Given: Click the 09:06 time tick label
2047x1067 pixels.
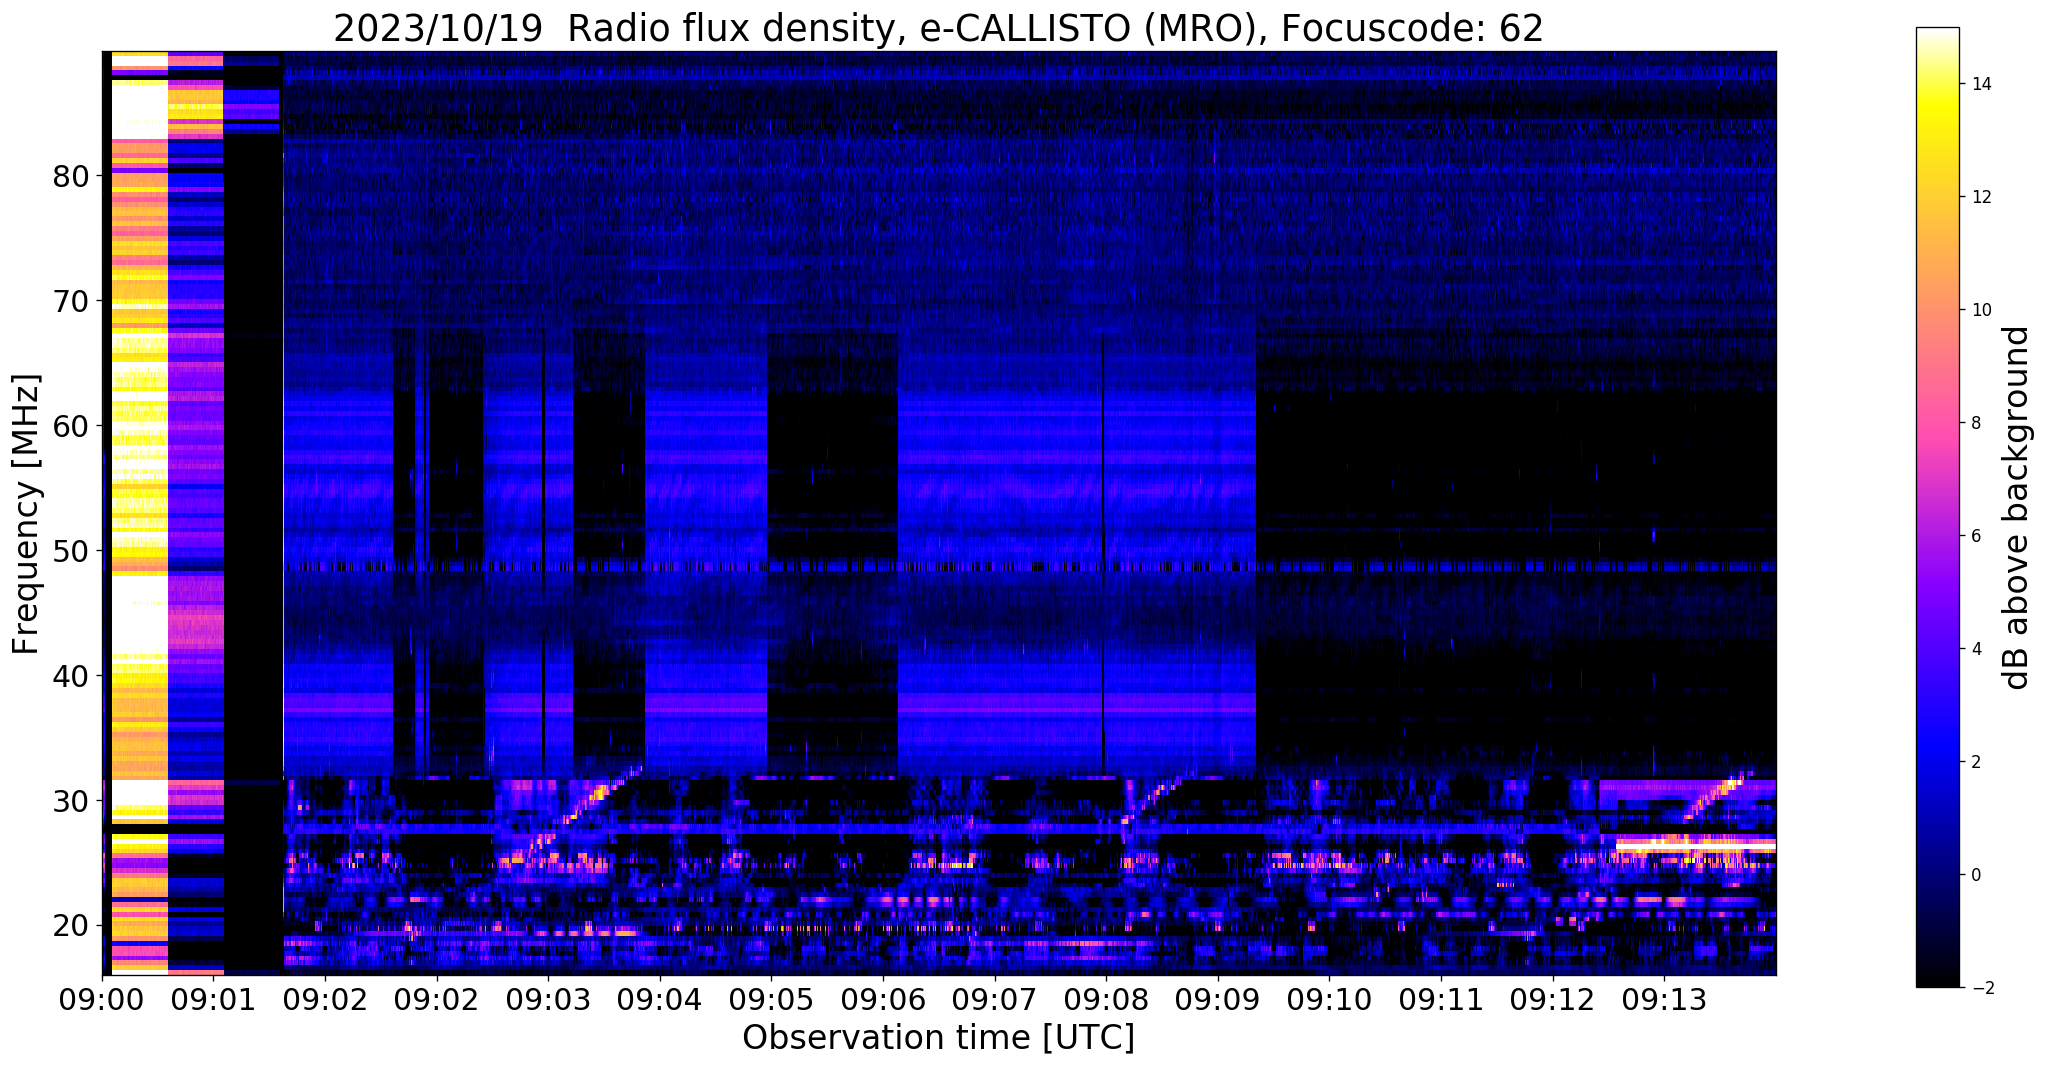Looking at the screenshot, I should point(883,1000).
